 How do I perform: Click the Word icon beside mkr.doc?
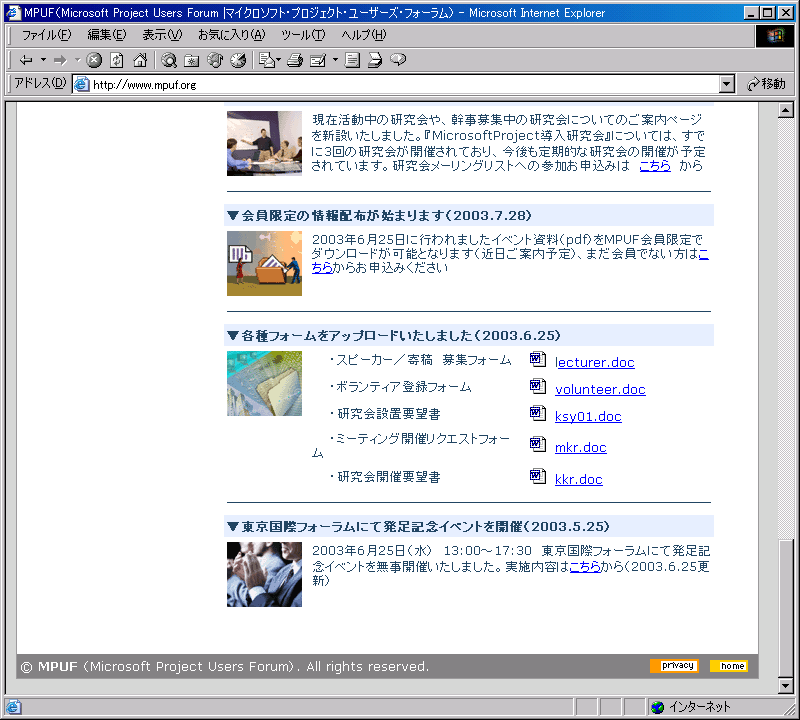pyautogui.click(x=538, y=444)
